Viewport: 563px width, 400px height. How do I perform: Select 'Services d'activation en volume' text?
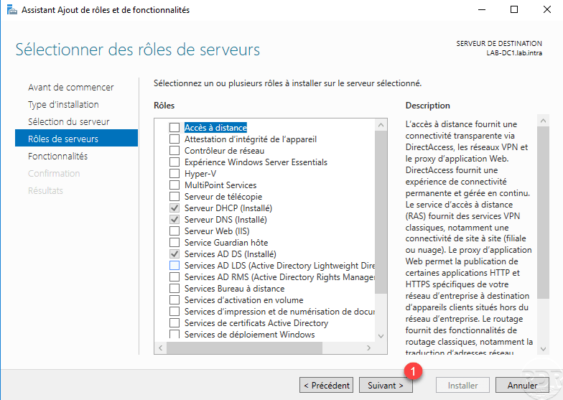(x=244, y=300)
